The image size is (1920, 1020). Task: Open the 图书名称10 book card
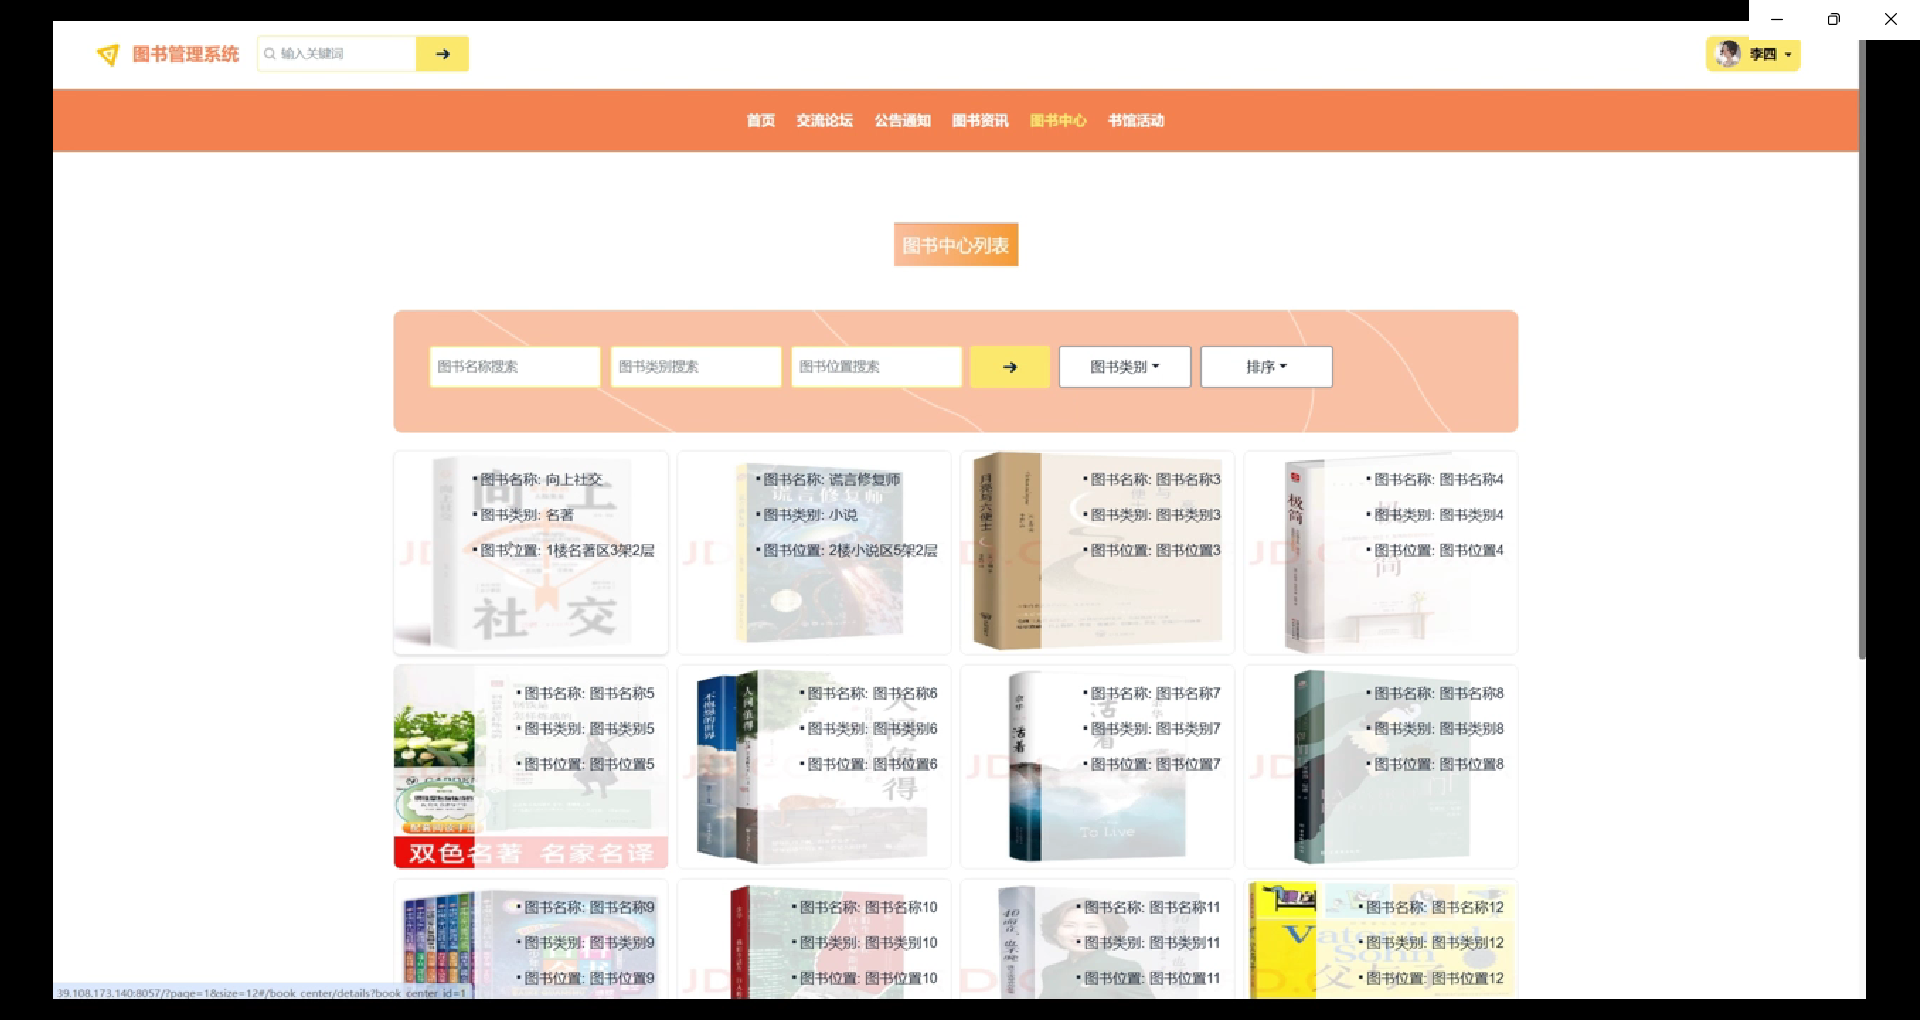tap(814, 939)
